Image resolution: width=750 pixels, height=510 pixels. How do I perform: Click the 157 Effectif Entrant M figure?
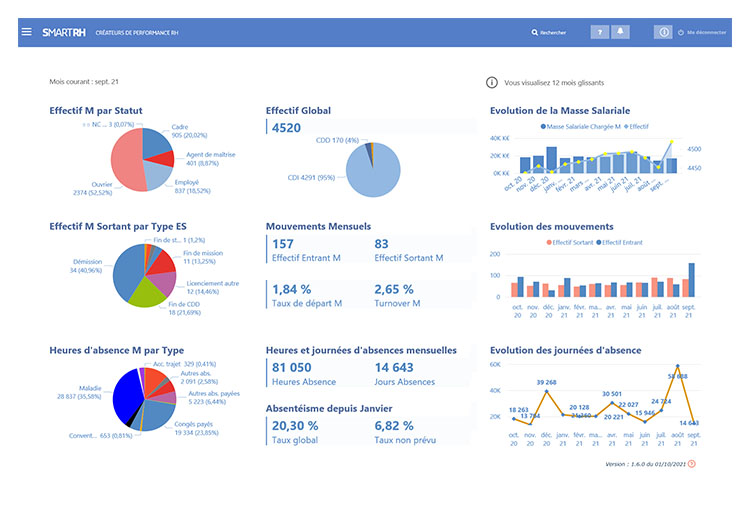point(283,244)
